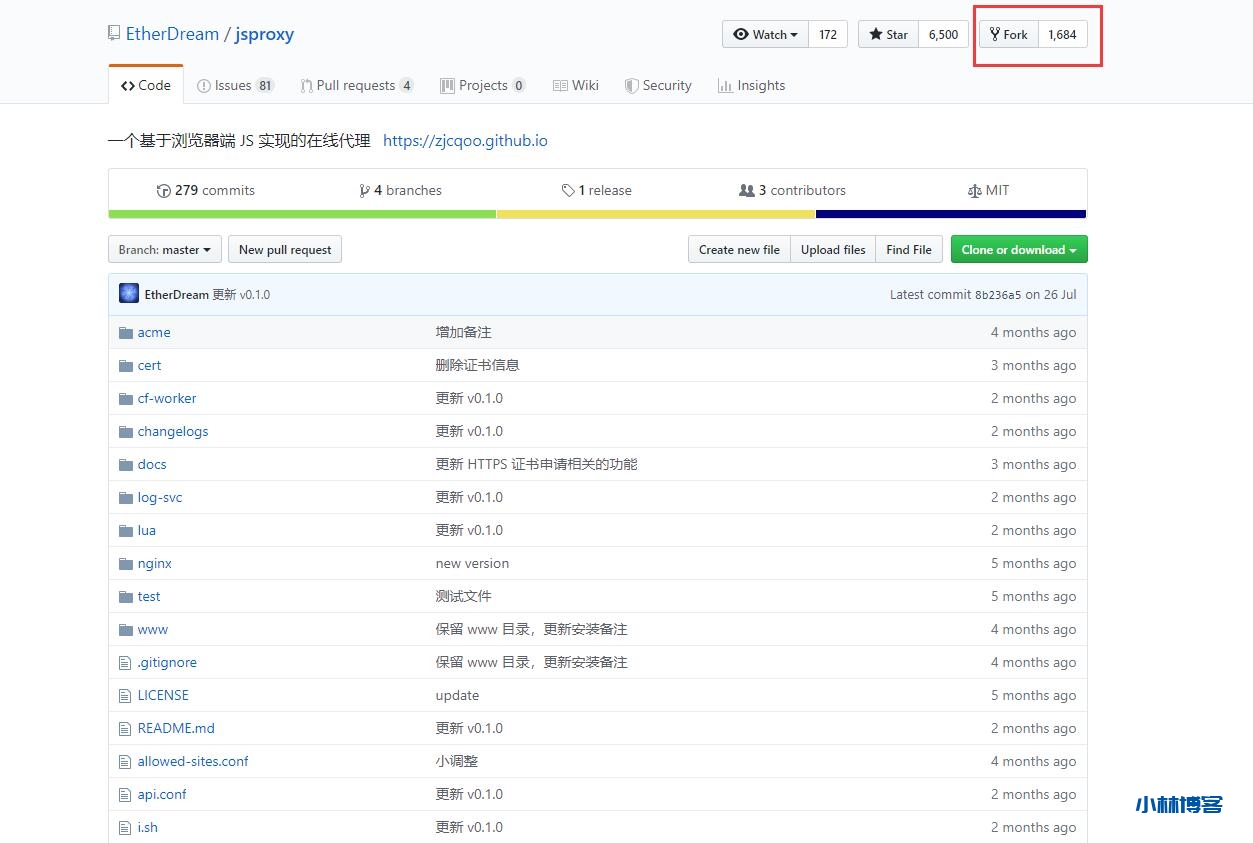Click the Create new file button

(x=738, y=249)
